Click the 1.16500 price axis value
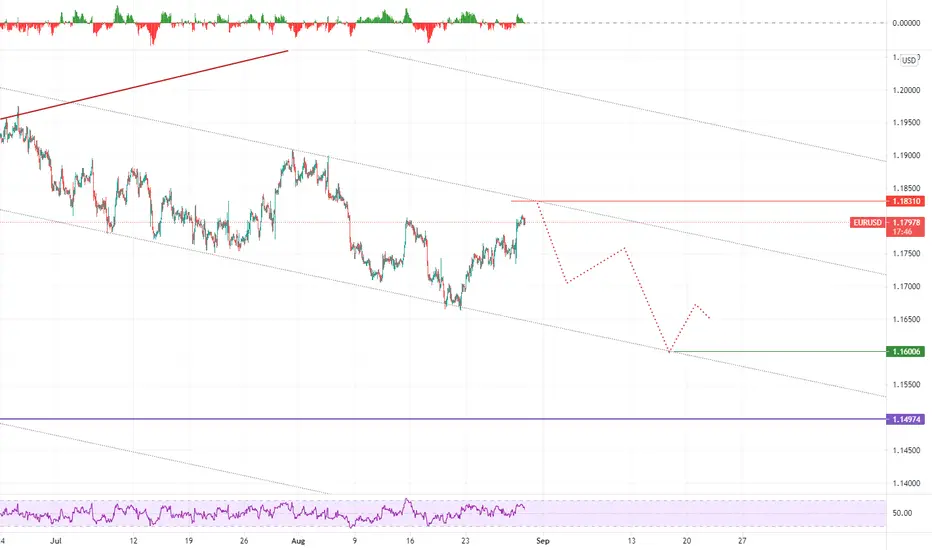This screenshot has width=932, height=550. click(x=906, y=319)
